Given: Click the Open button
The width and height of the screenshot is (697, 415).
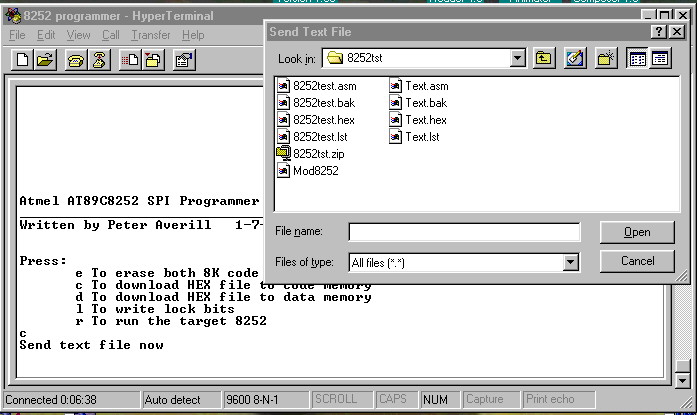Looking at the screenshot, I should [637, 232].
